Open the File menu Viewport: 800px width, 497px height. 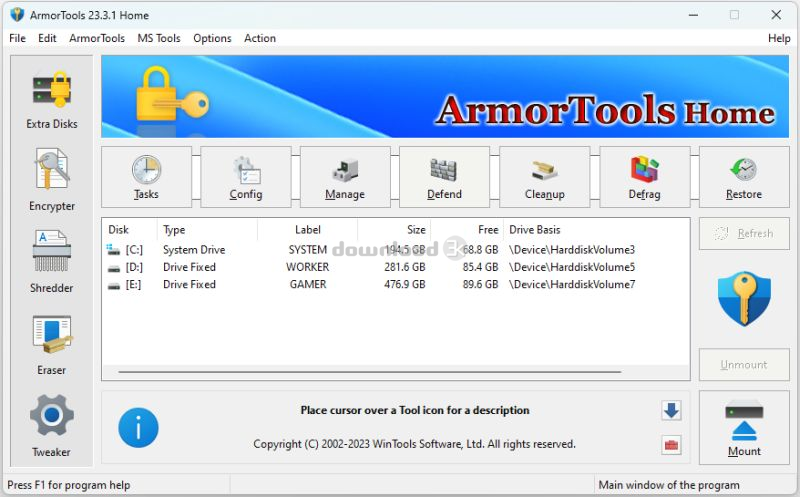coord(17,38)
